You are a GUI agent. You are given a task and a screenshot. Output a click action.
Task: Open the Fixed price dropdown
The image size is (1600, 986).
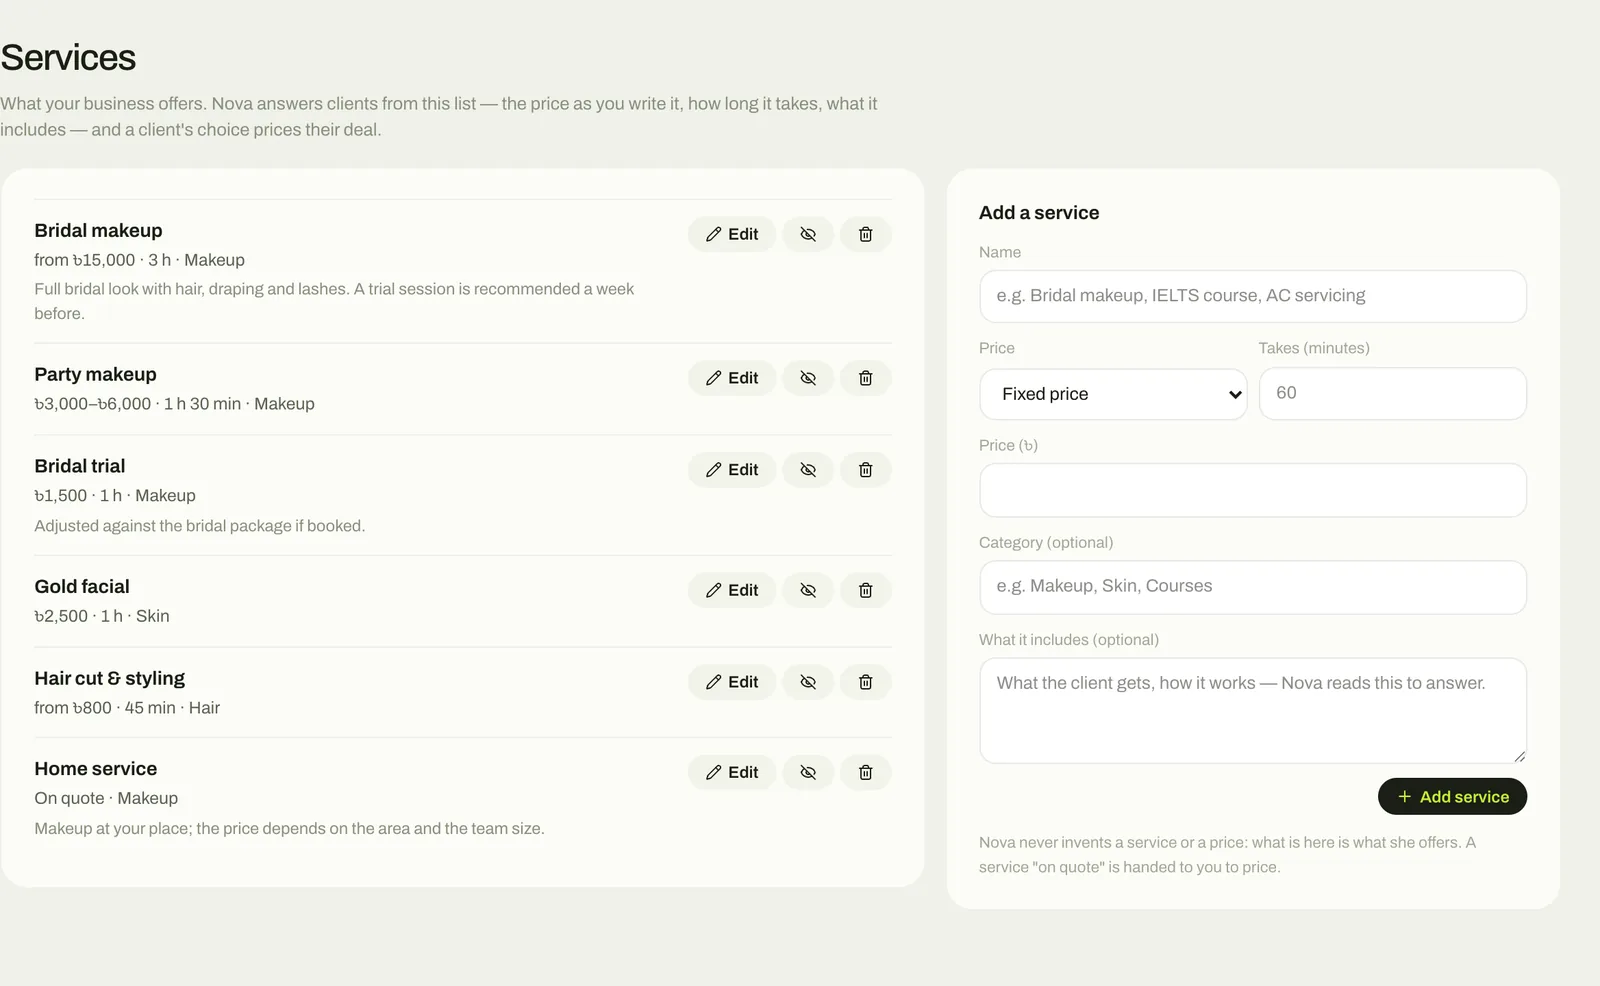(1113, 394)
